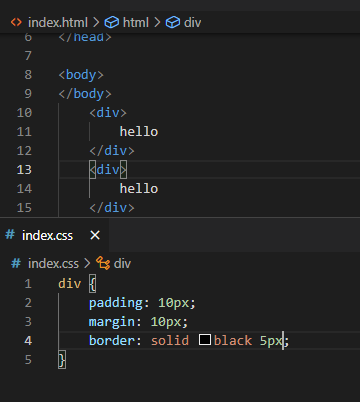
Task: Click the padding property name
Action: pyautogui.click(x=116, y=303)
